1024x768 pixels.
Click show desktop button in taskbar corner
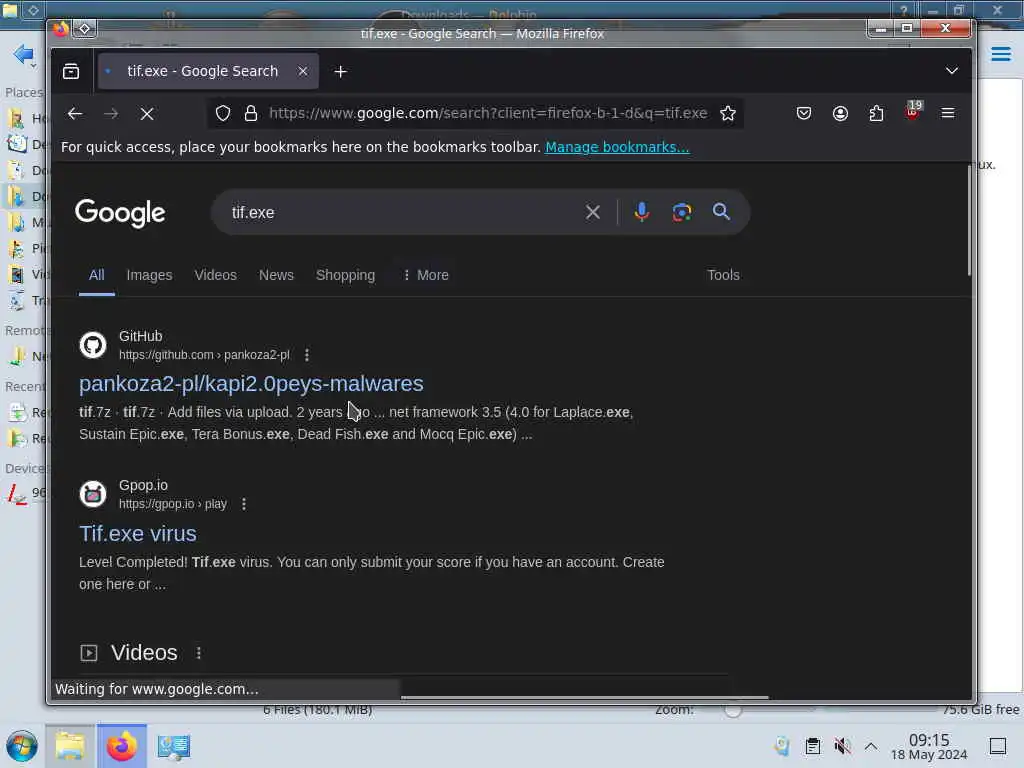pos(998,746)
